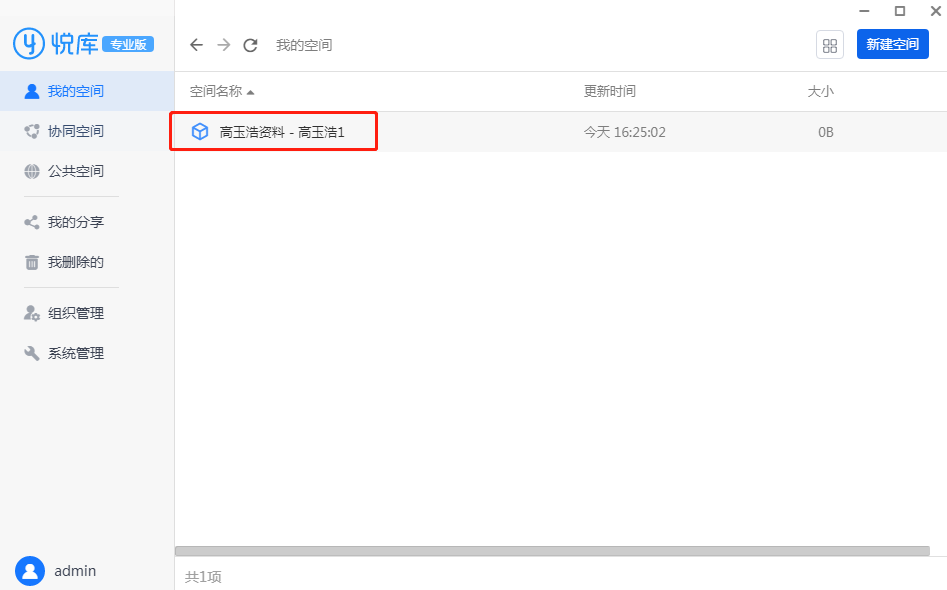Click the 更新时间 column header
The image size is (947, 590).
click(x=609, y=91)
